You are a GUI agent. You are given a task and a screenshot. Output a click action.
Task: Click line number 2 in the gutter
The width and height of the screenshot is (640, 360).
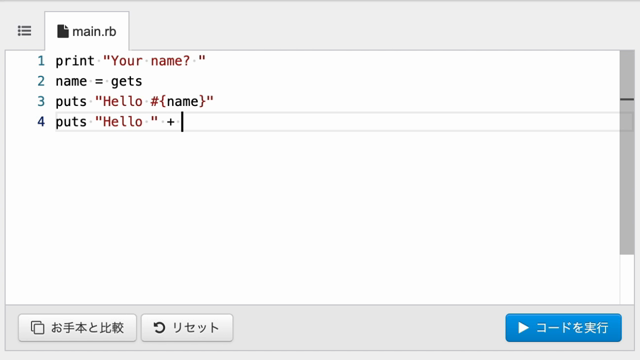(x=41, y=81)
